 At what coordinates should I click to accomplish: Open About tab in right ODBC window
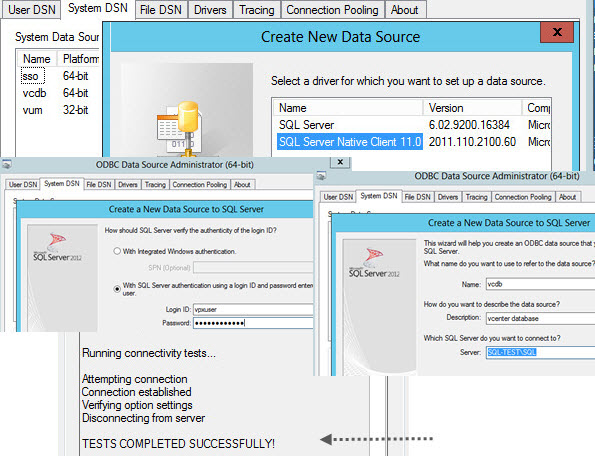[567, 197]
